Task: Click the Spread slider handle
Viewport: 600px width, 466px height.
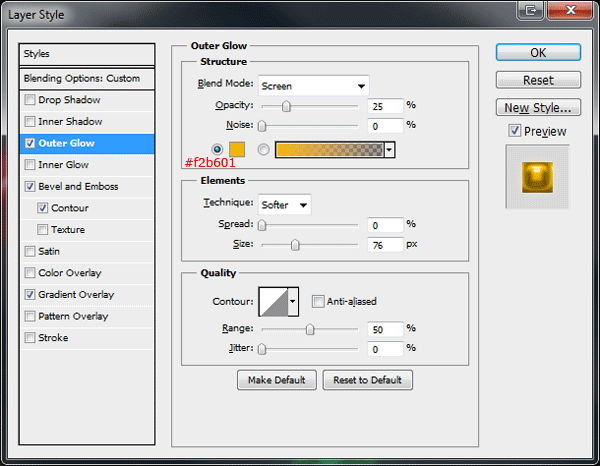Action: pos(262,225)
